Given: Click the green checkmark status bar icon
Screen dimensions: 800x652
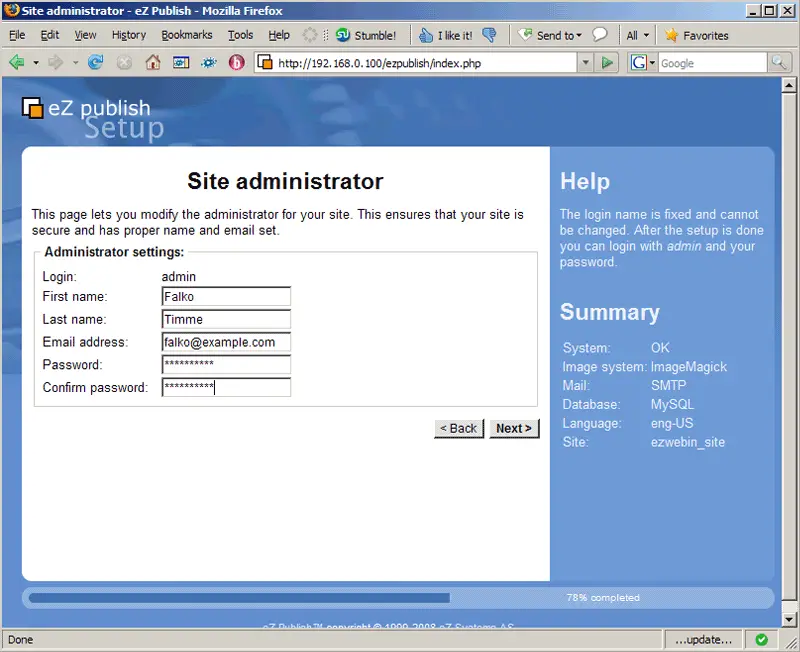Looking at the screenshot, I should [761, 639].
